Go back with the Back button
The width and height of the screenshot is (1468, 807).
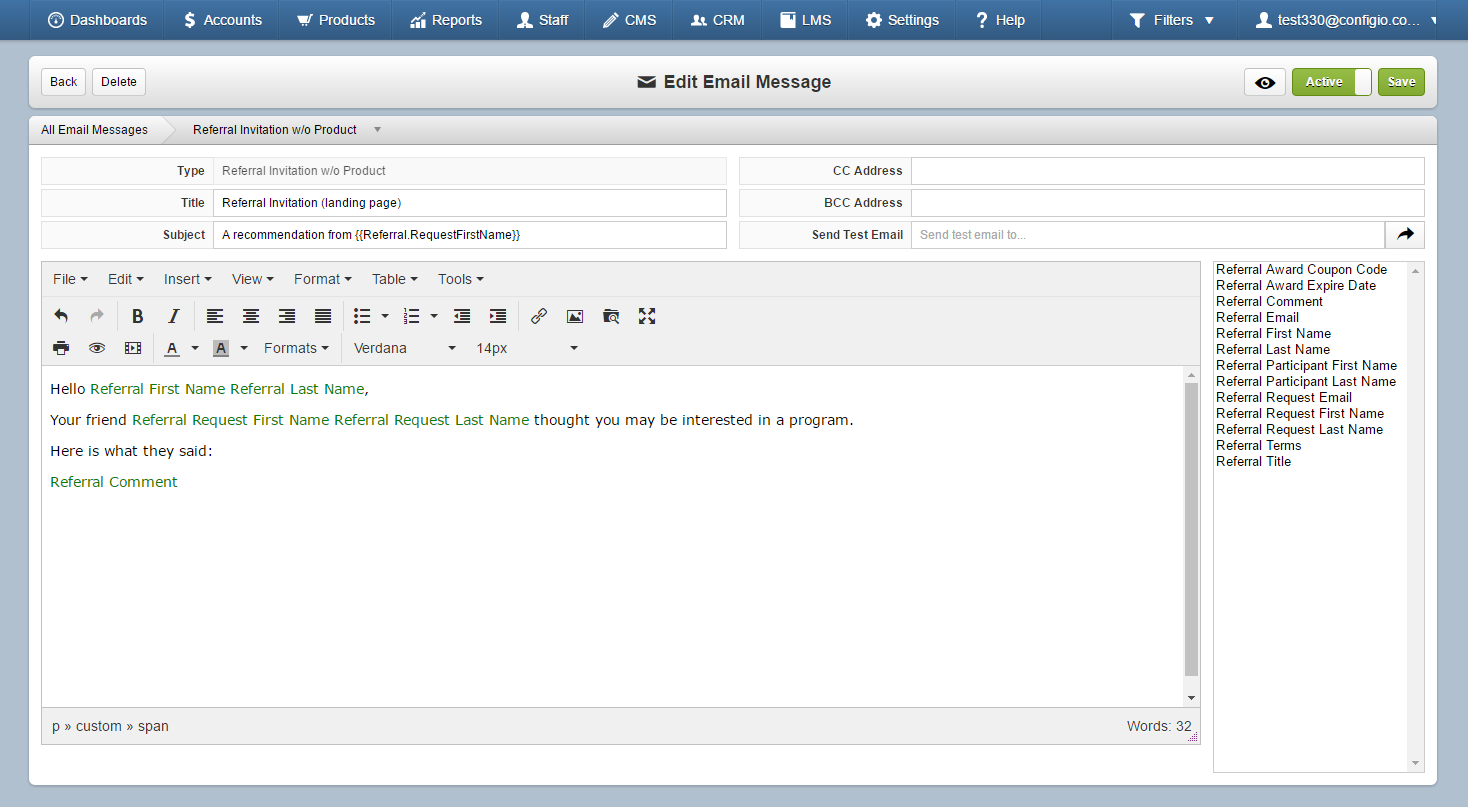[x=64, y=82]
